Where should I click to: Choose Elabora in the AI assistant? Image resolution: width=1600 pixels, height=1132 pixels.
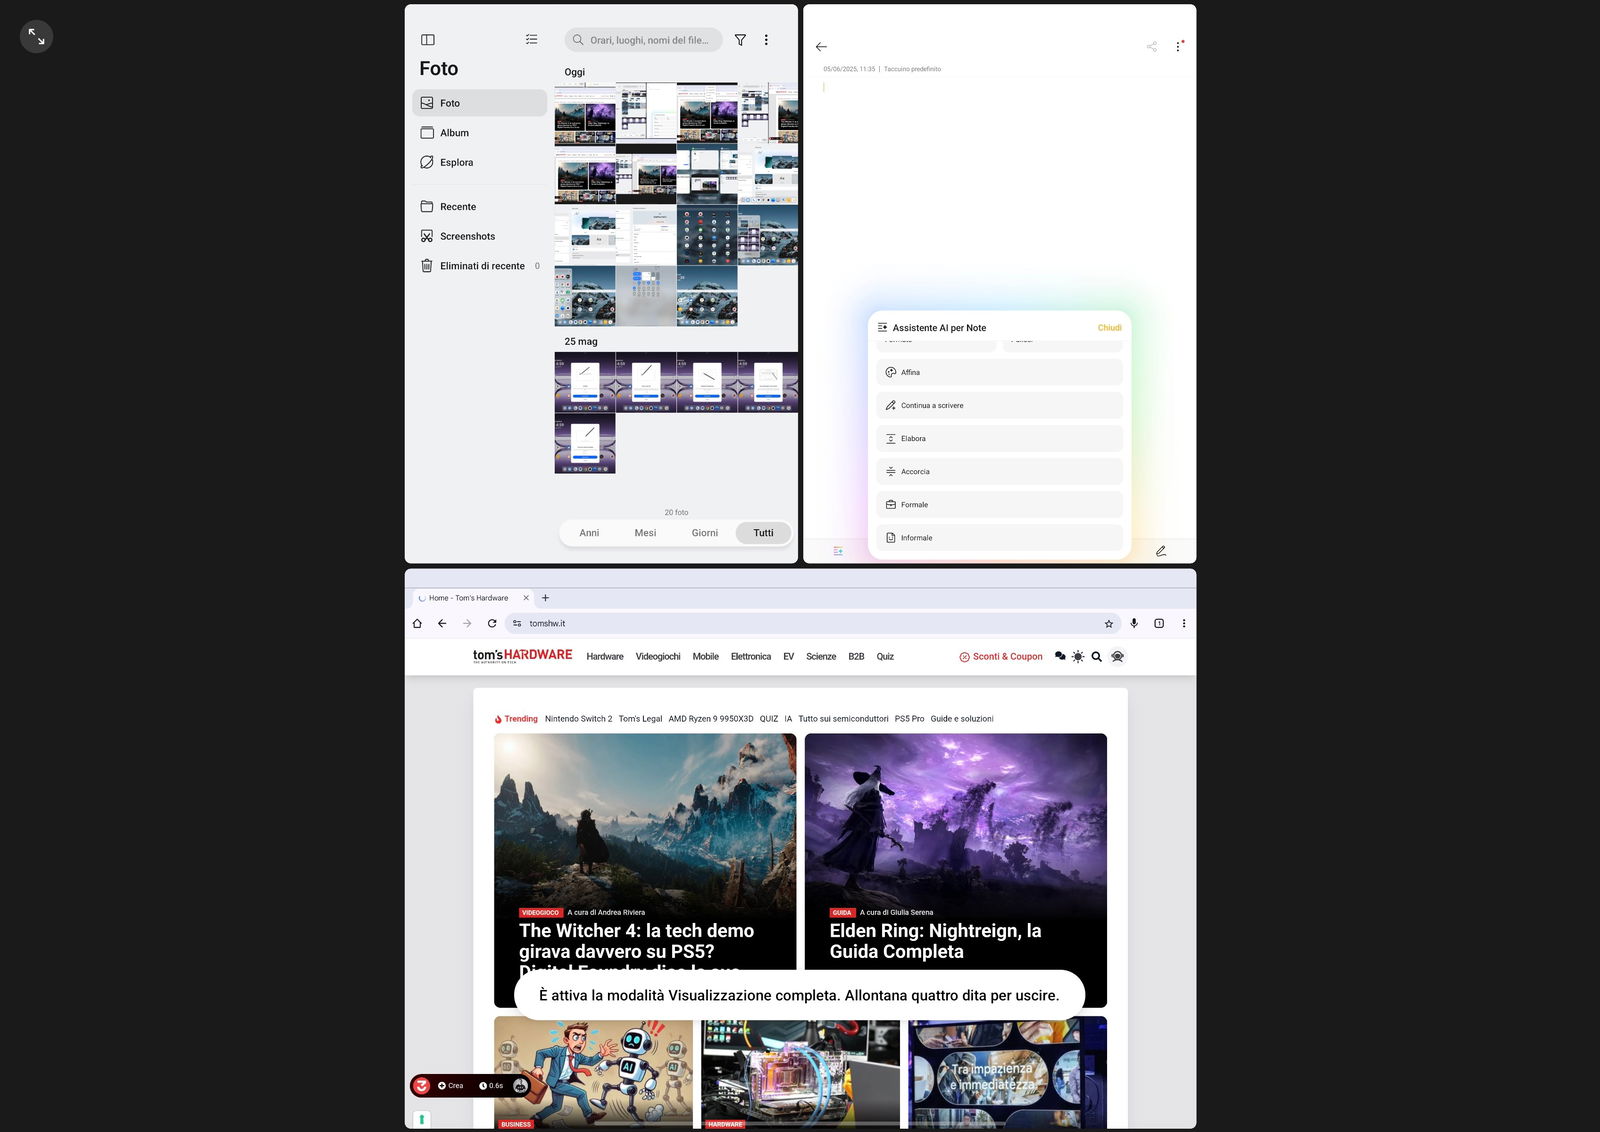999,438
